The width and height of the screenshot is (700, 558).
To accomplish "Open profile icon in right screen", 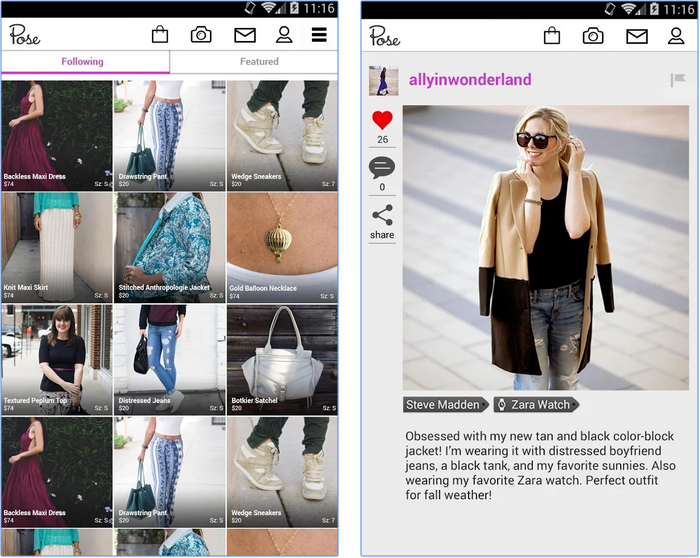I will click(676, 36).
